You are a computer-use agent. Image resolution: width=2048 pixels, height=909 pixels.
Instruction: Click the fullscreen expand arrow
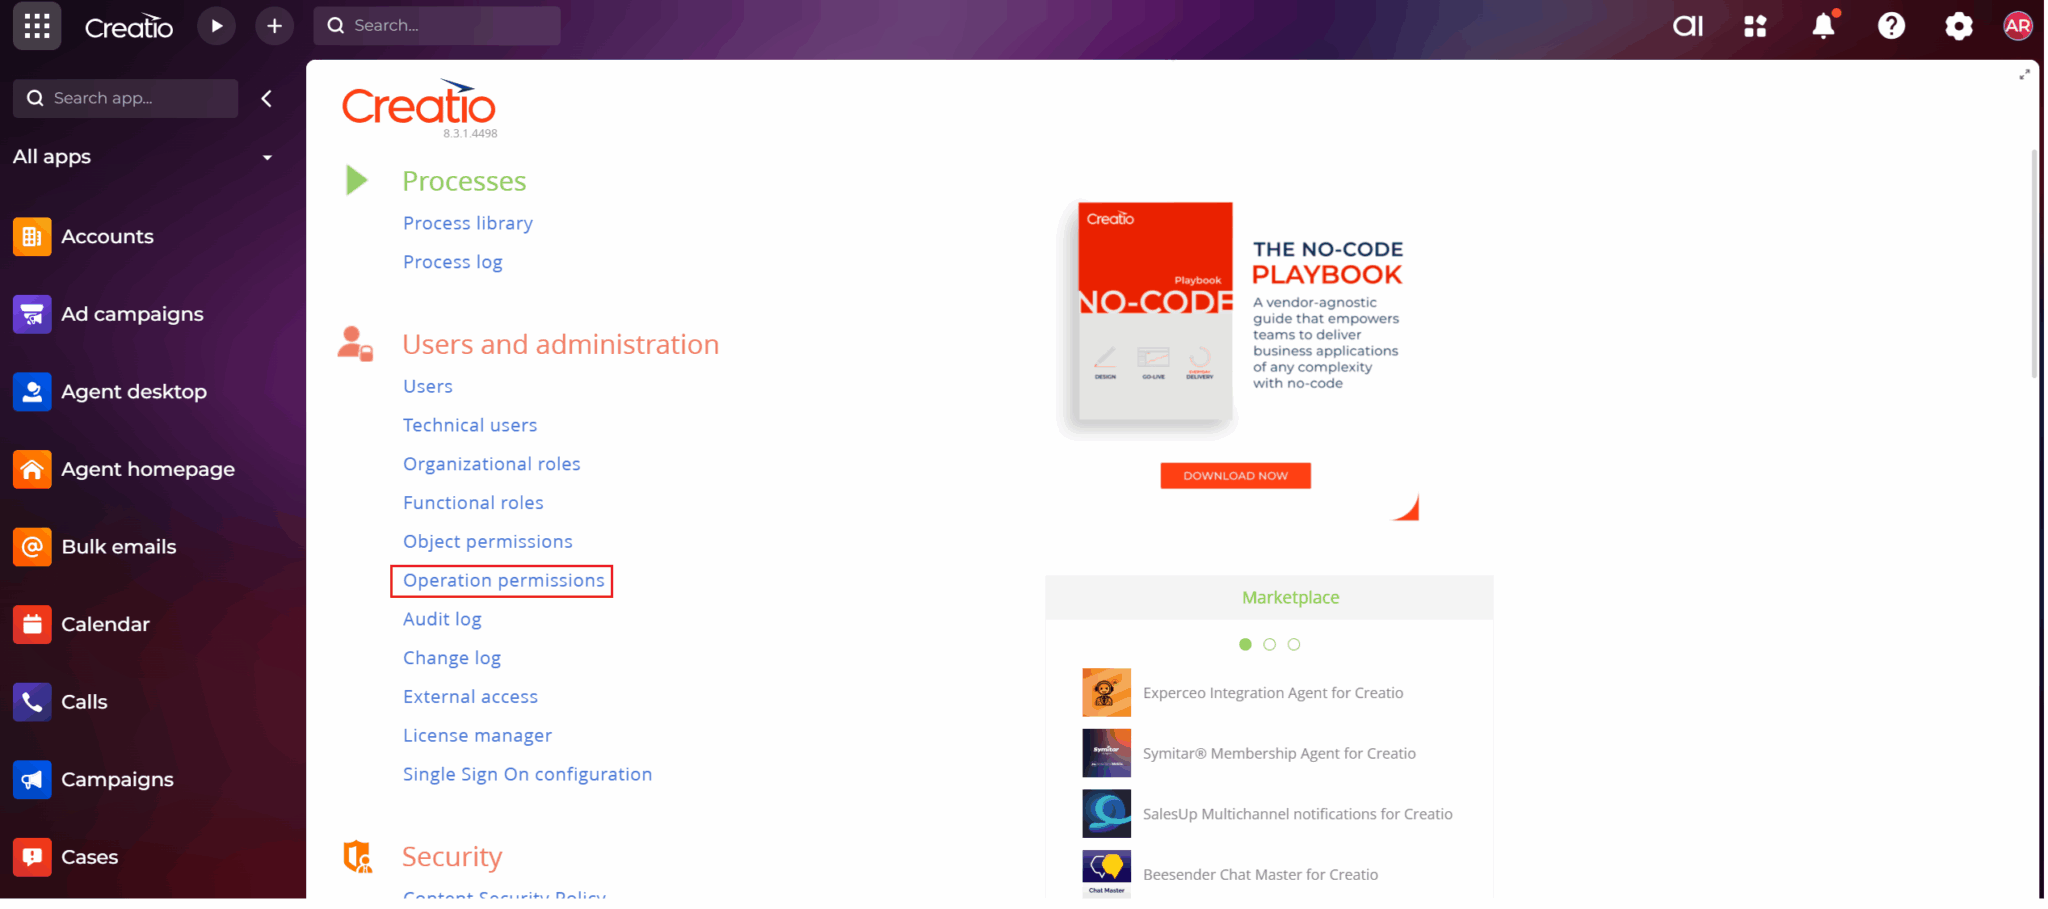pos(2026,73)
